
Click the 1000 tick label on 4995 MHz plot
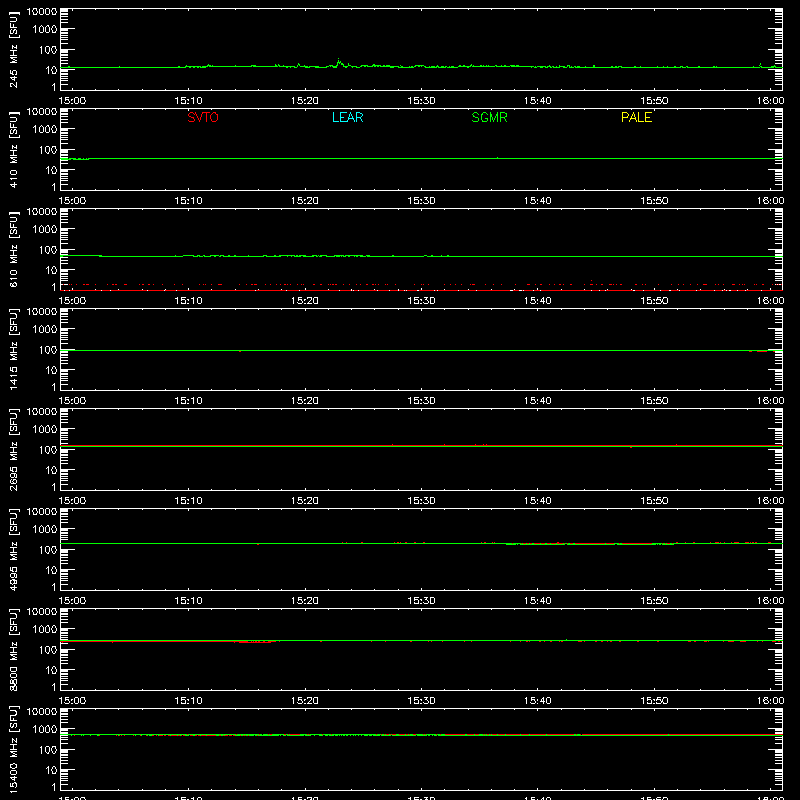(45, 530)
